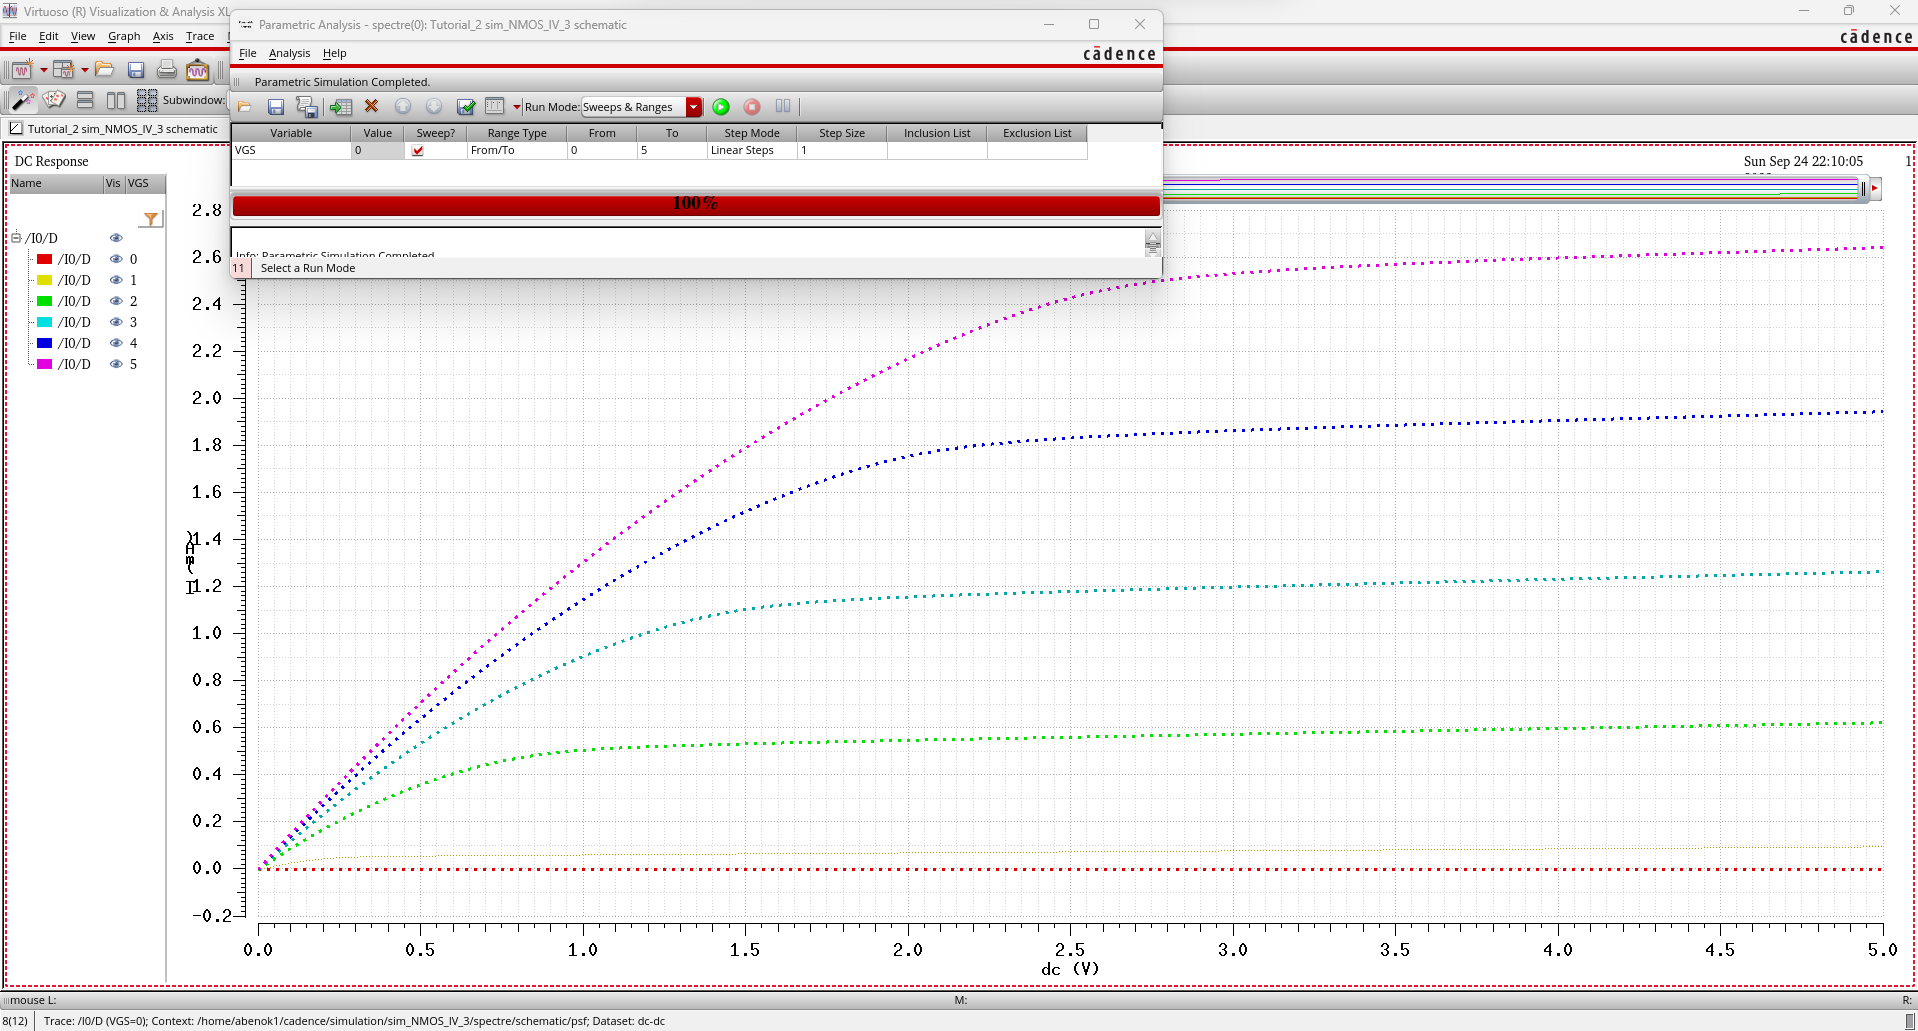Open Step Mode Linear Steps cell
Image resolution: width=1918 pixels, height=1031 pixels.
[751, 151]
